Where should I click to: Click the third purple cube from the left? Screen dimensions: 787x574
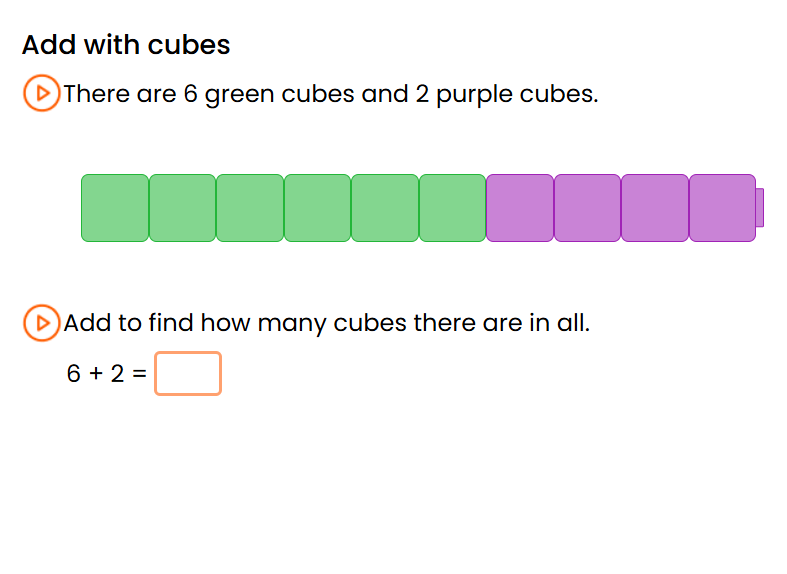pos(655,208)
